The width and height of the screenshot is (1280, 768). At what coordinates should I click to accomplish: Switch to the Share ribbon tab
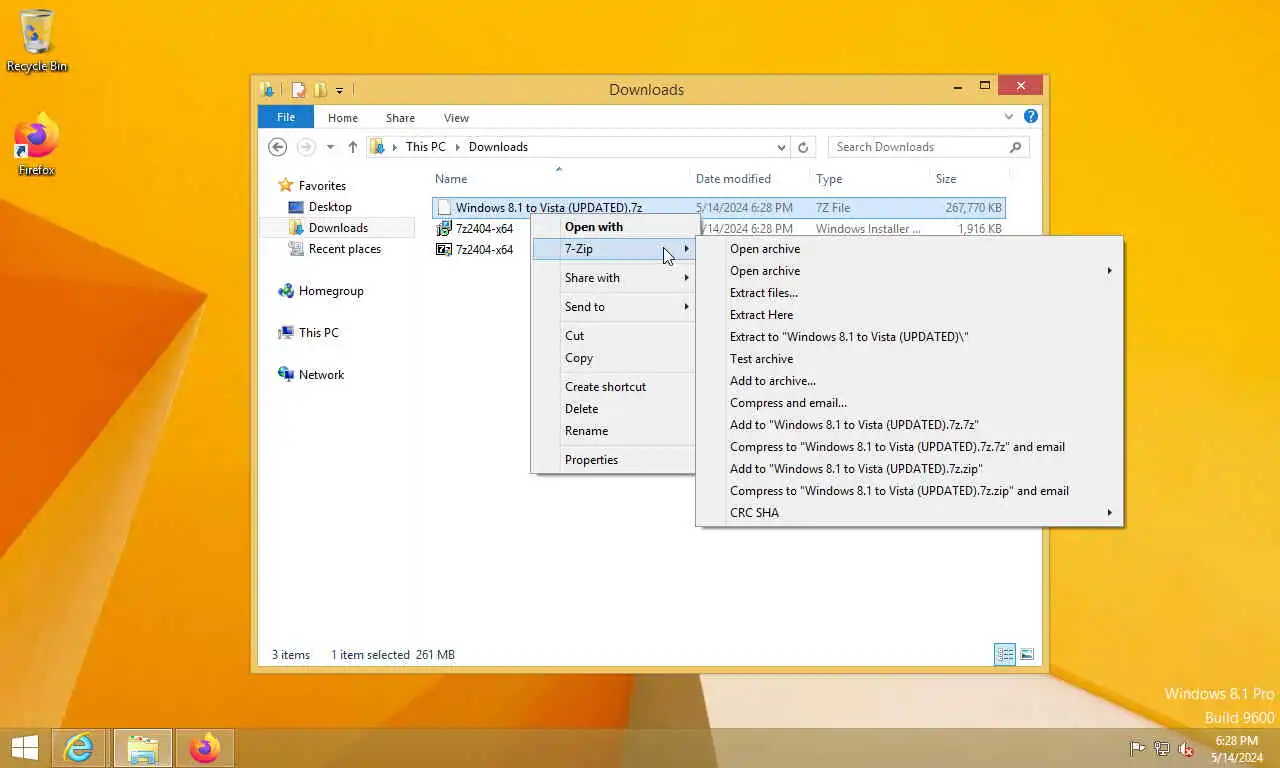click(400, 118)
